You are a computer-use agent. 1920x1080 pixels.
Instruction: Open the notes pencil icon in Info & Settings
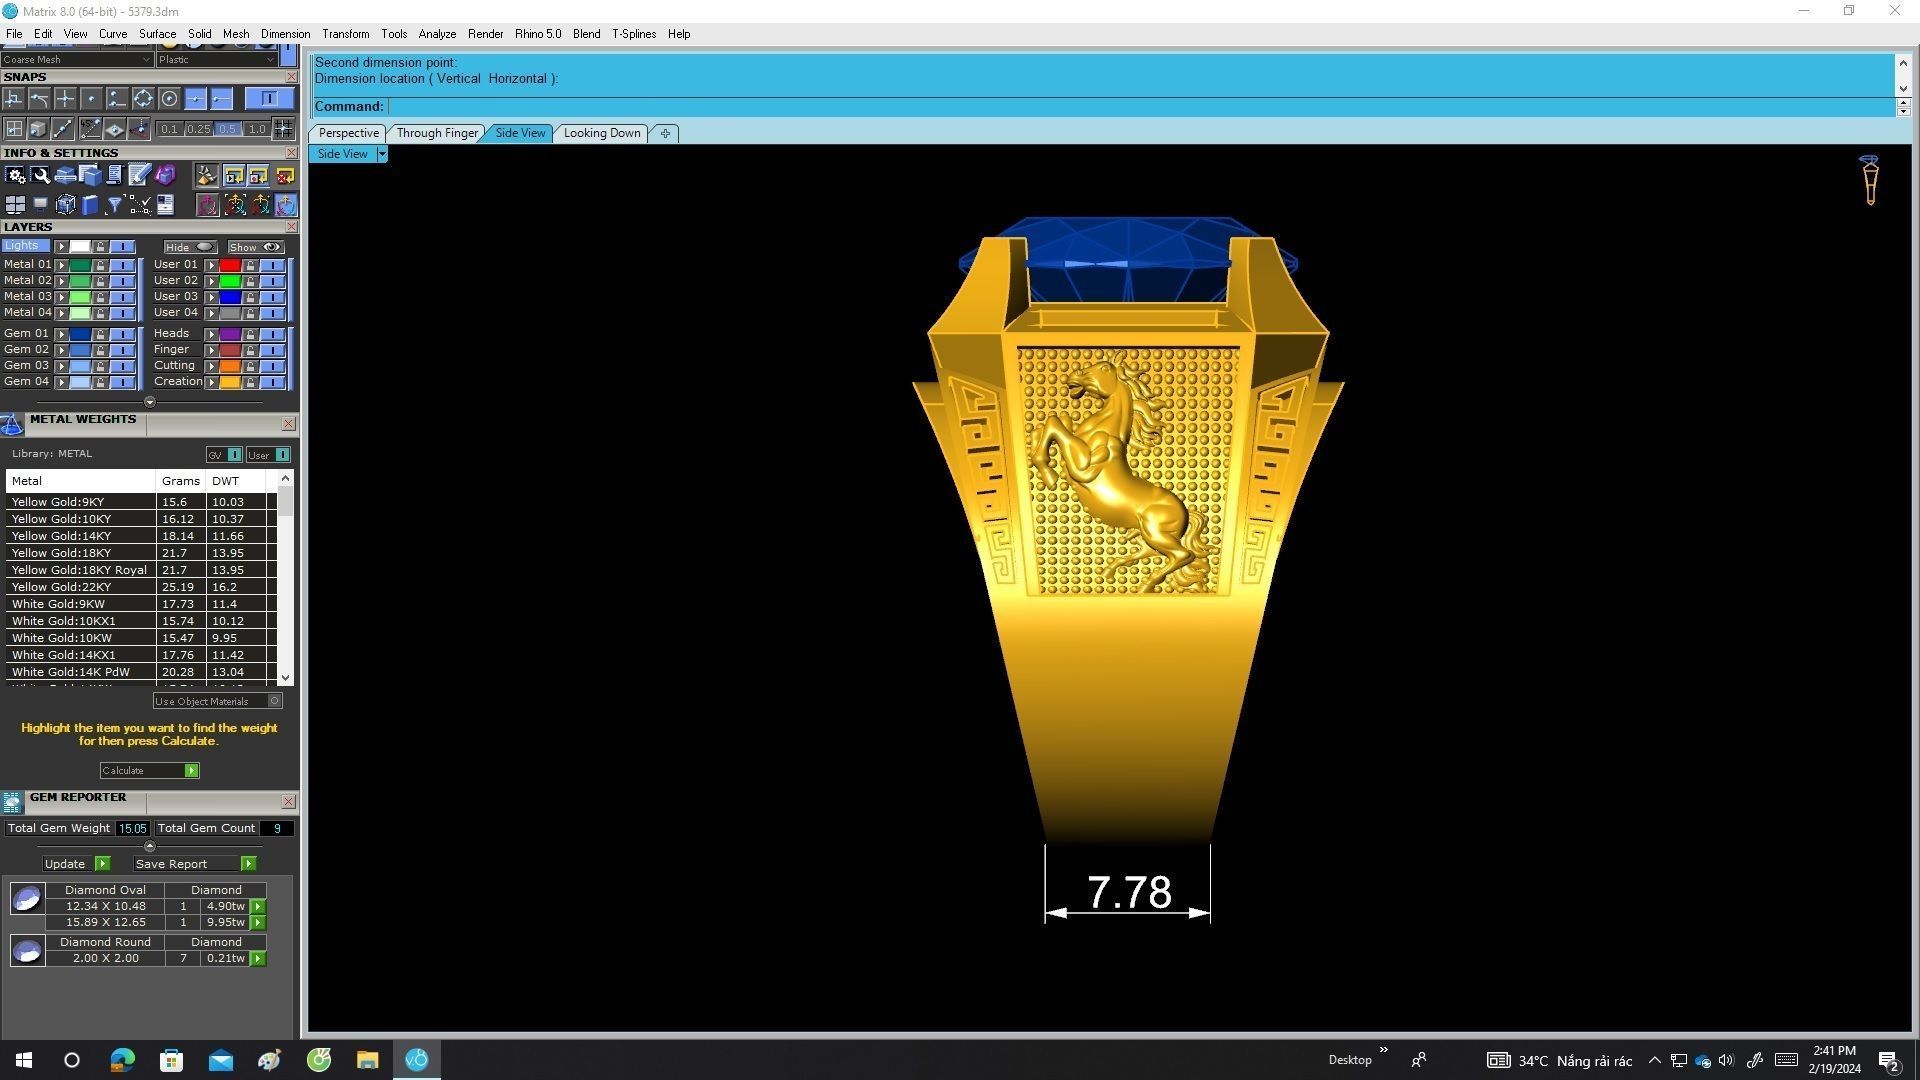(x=140, y=175)
